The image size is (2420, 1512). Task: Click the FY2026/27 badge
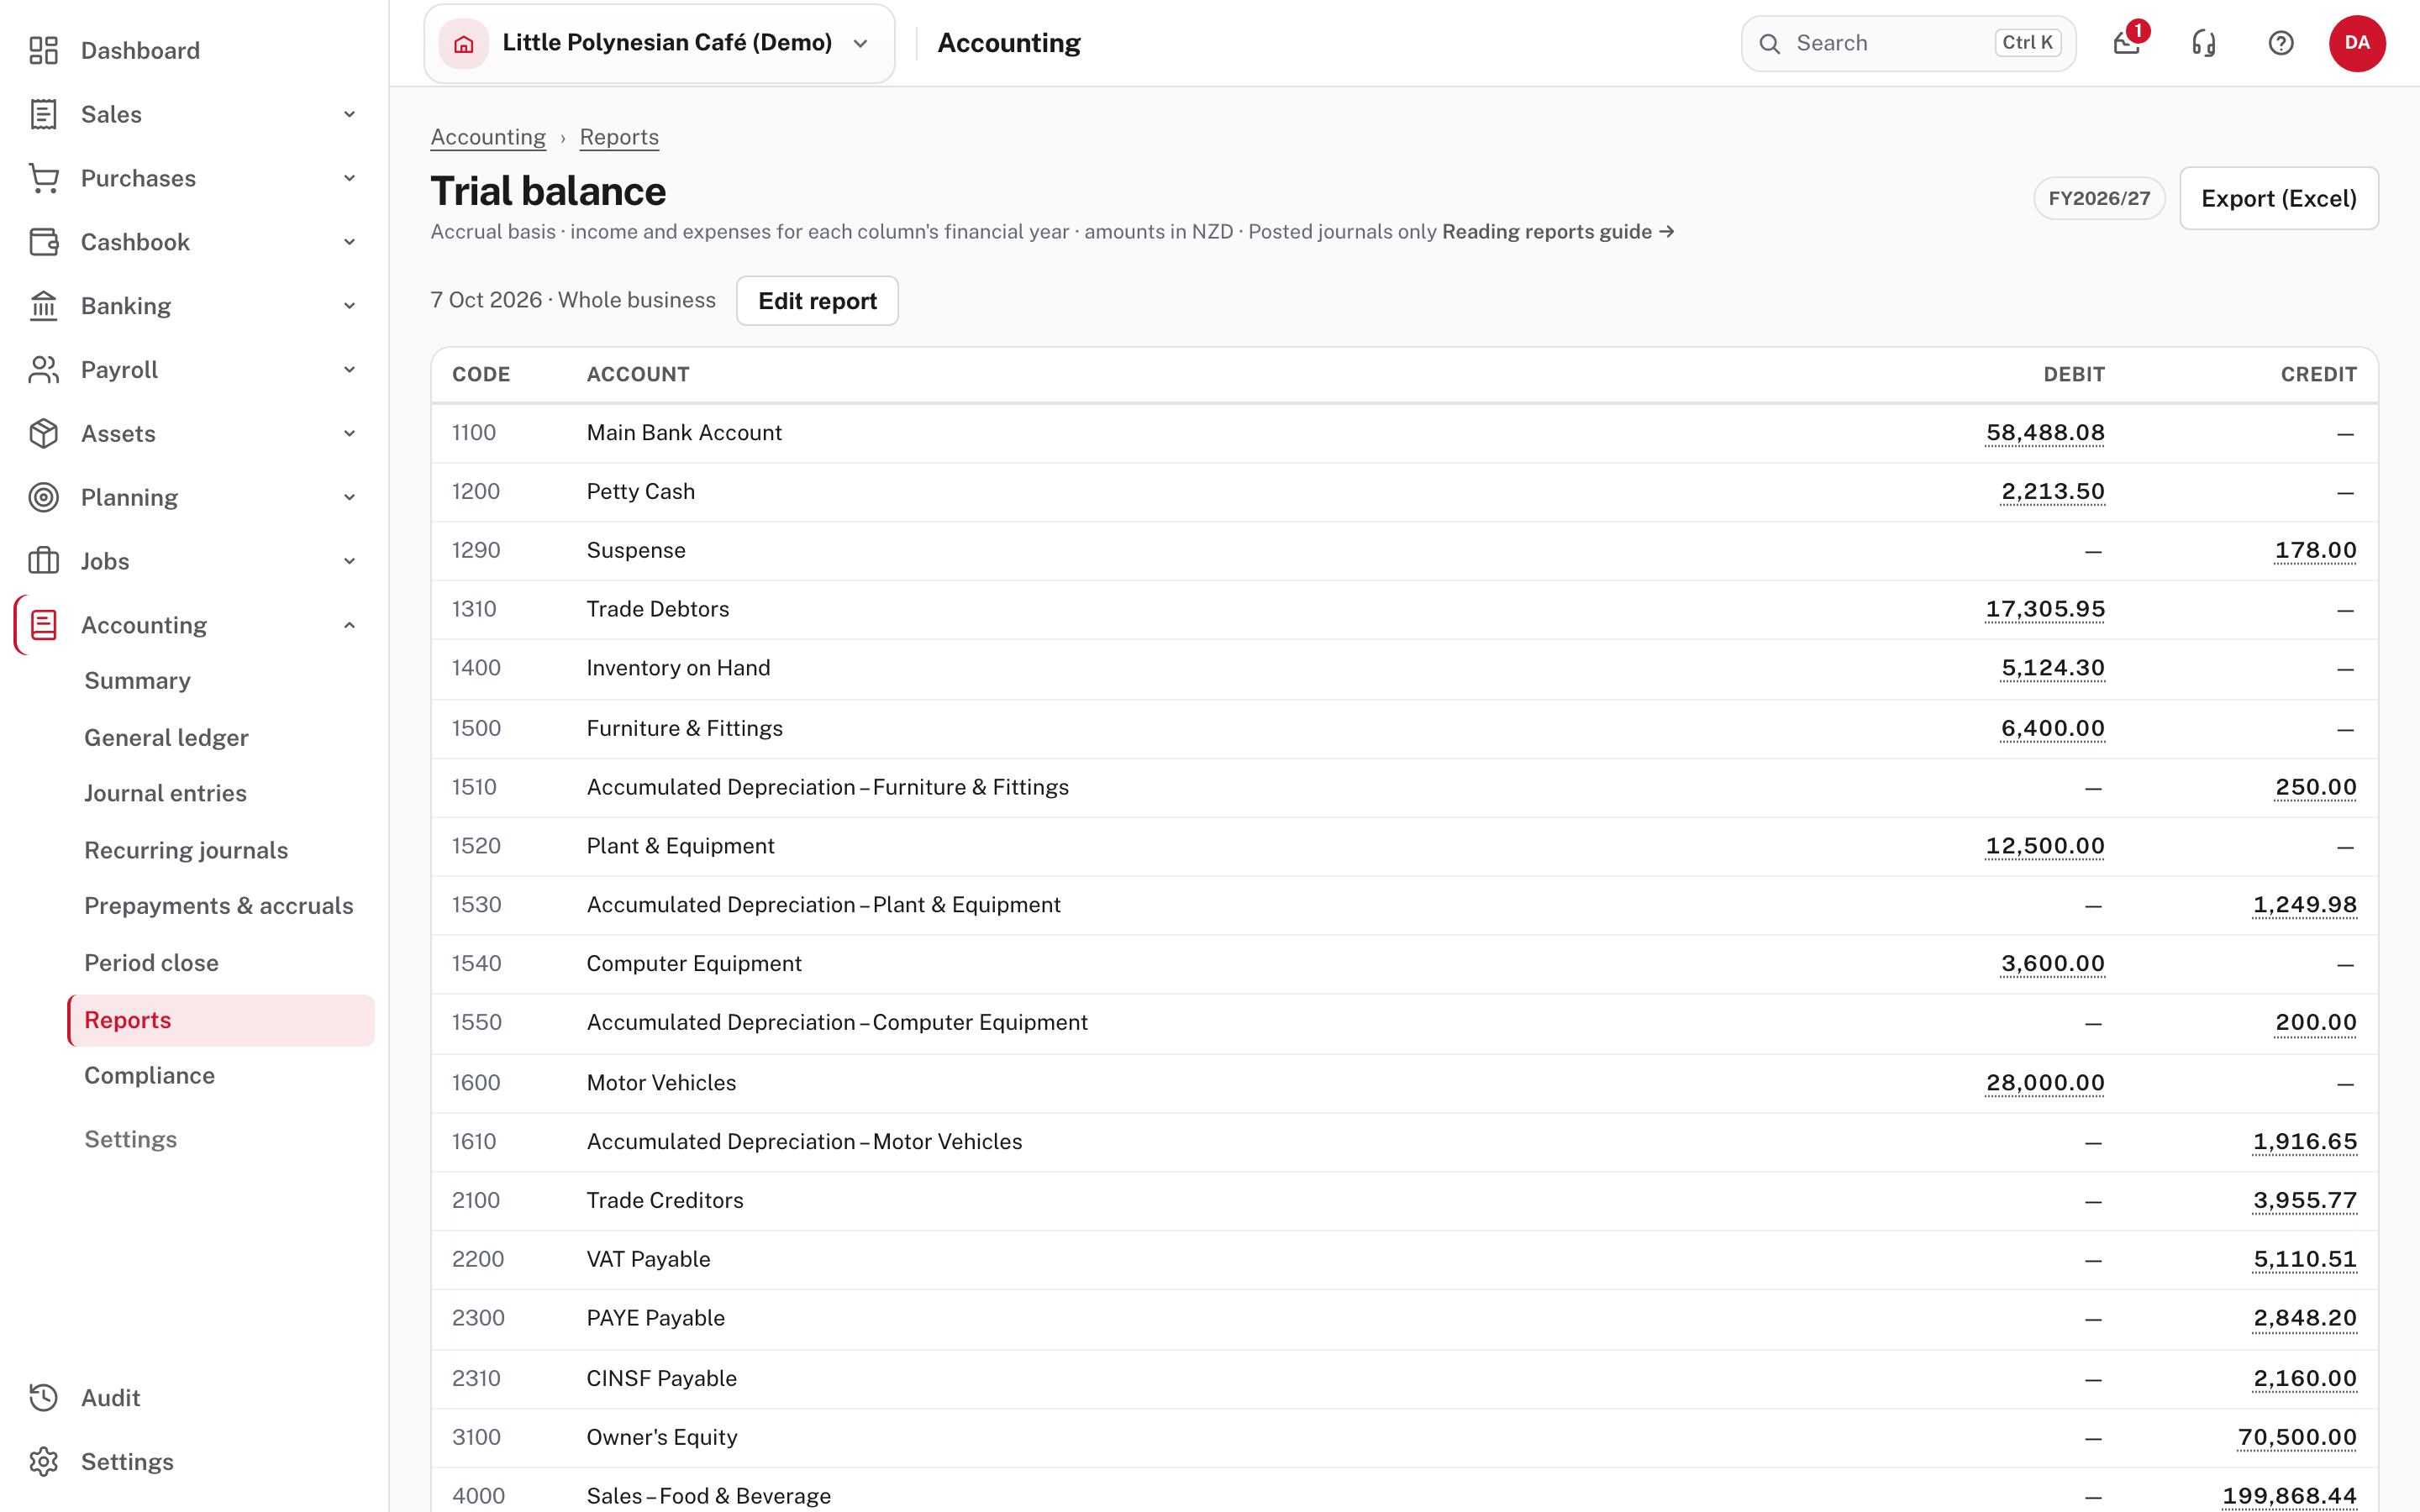coord(2099,198)
